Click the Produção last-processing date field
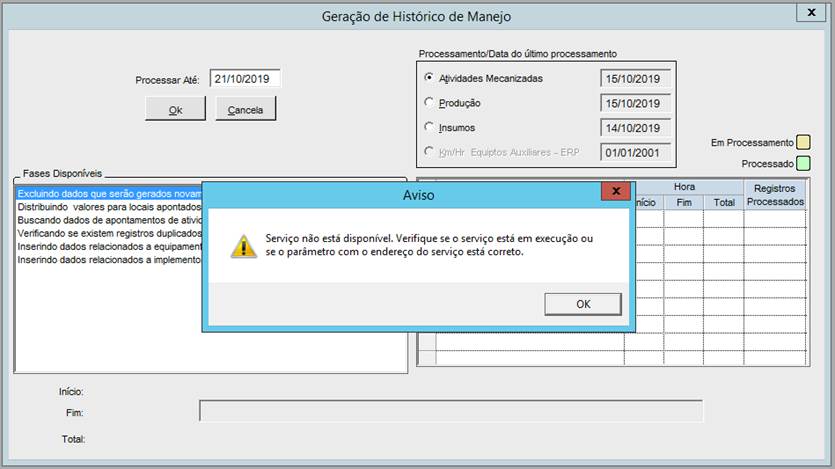 point(635,103)
